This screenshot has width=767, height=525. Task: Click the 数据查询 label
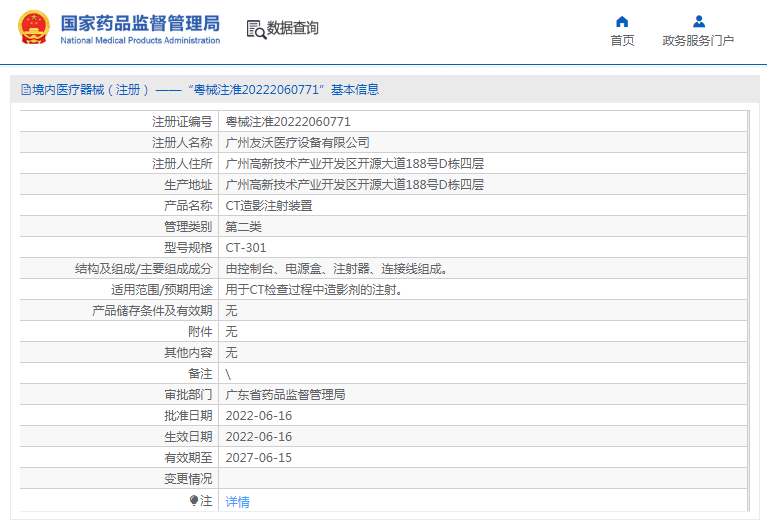[x=293, y=28]
